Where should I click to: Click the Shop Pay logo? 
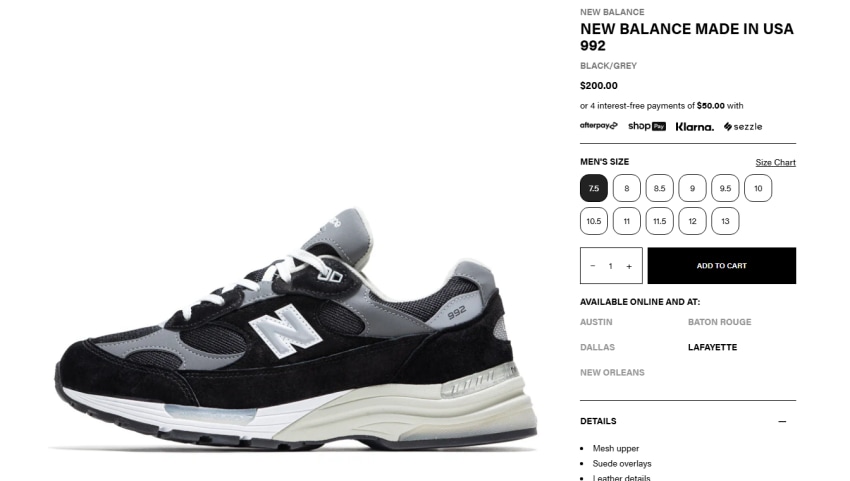(x=647, y=126)
